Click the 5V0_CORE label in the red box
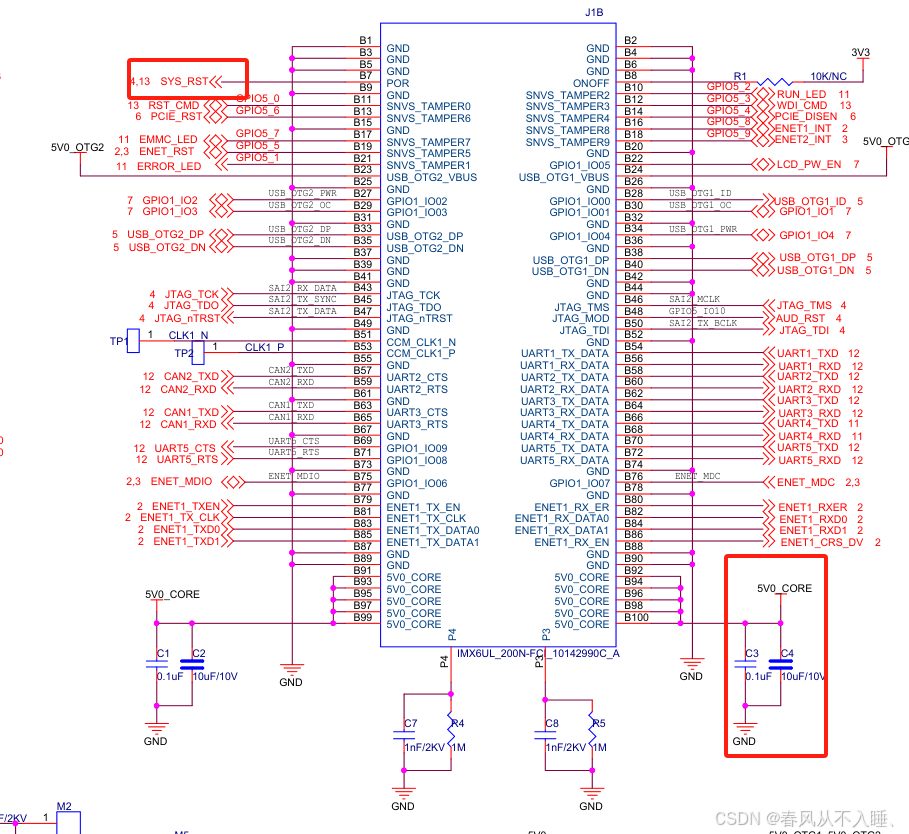This screenshot has width=909, height=834. (786, 588)
